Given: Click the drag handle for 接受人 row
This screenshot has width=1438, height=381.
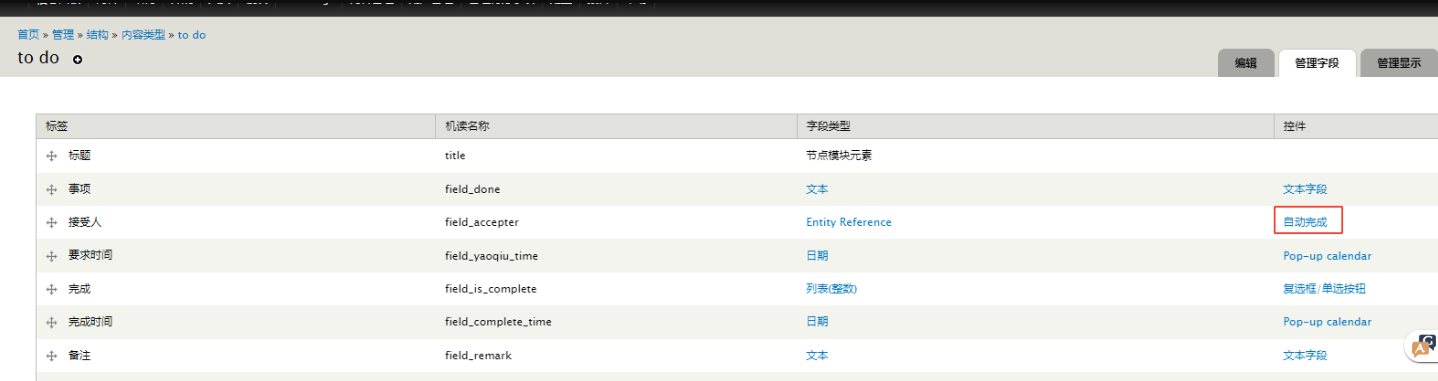Looking at the screenshot, I should coord(52,223).
